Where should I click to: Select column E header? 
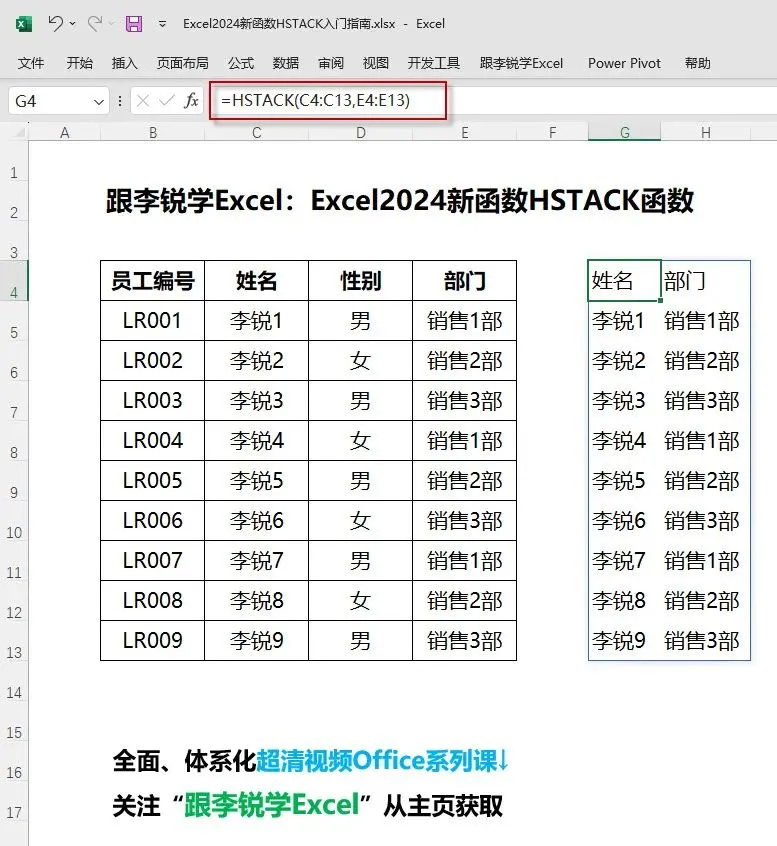point(465,133)
